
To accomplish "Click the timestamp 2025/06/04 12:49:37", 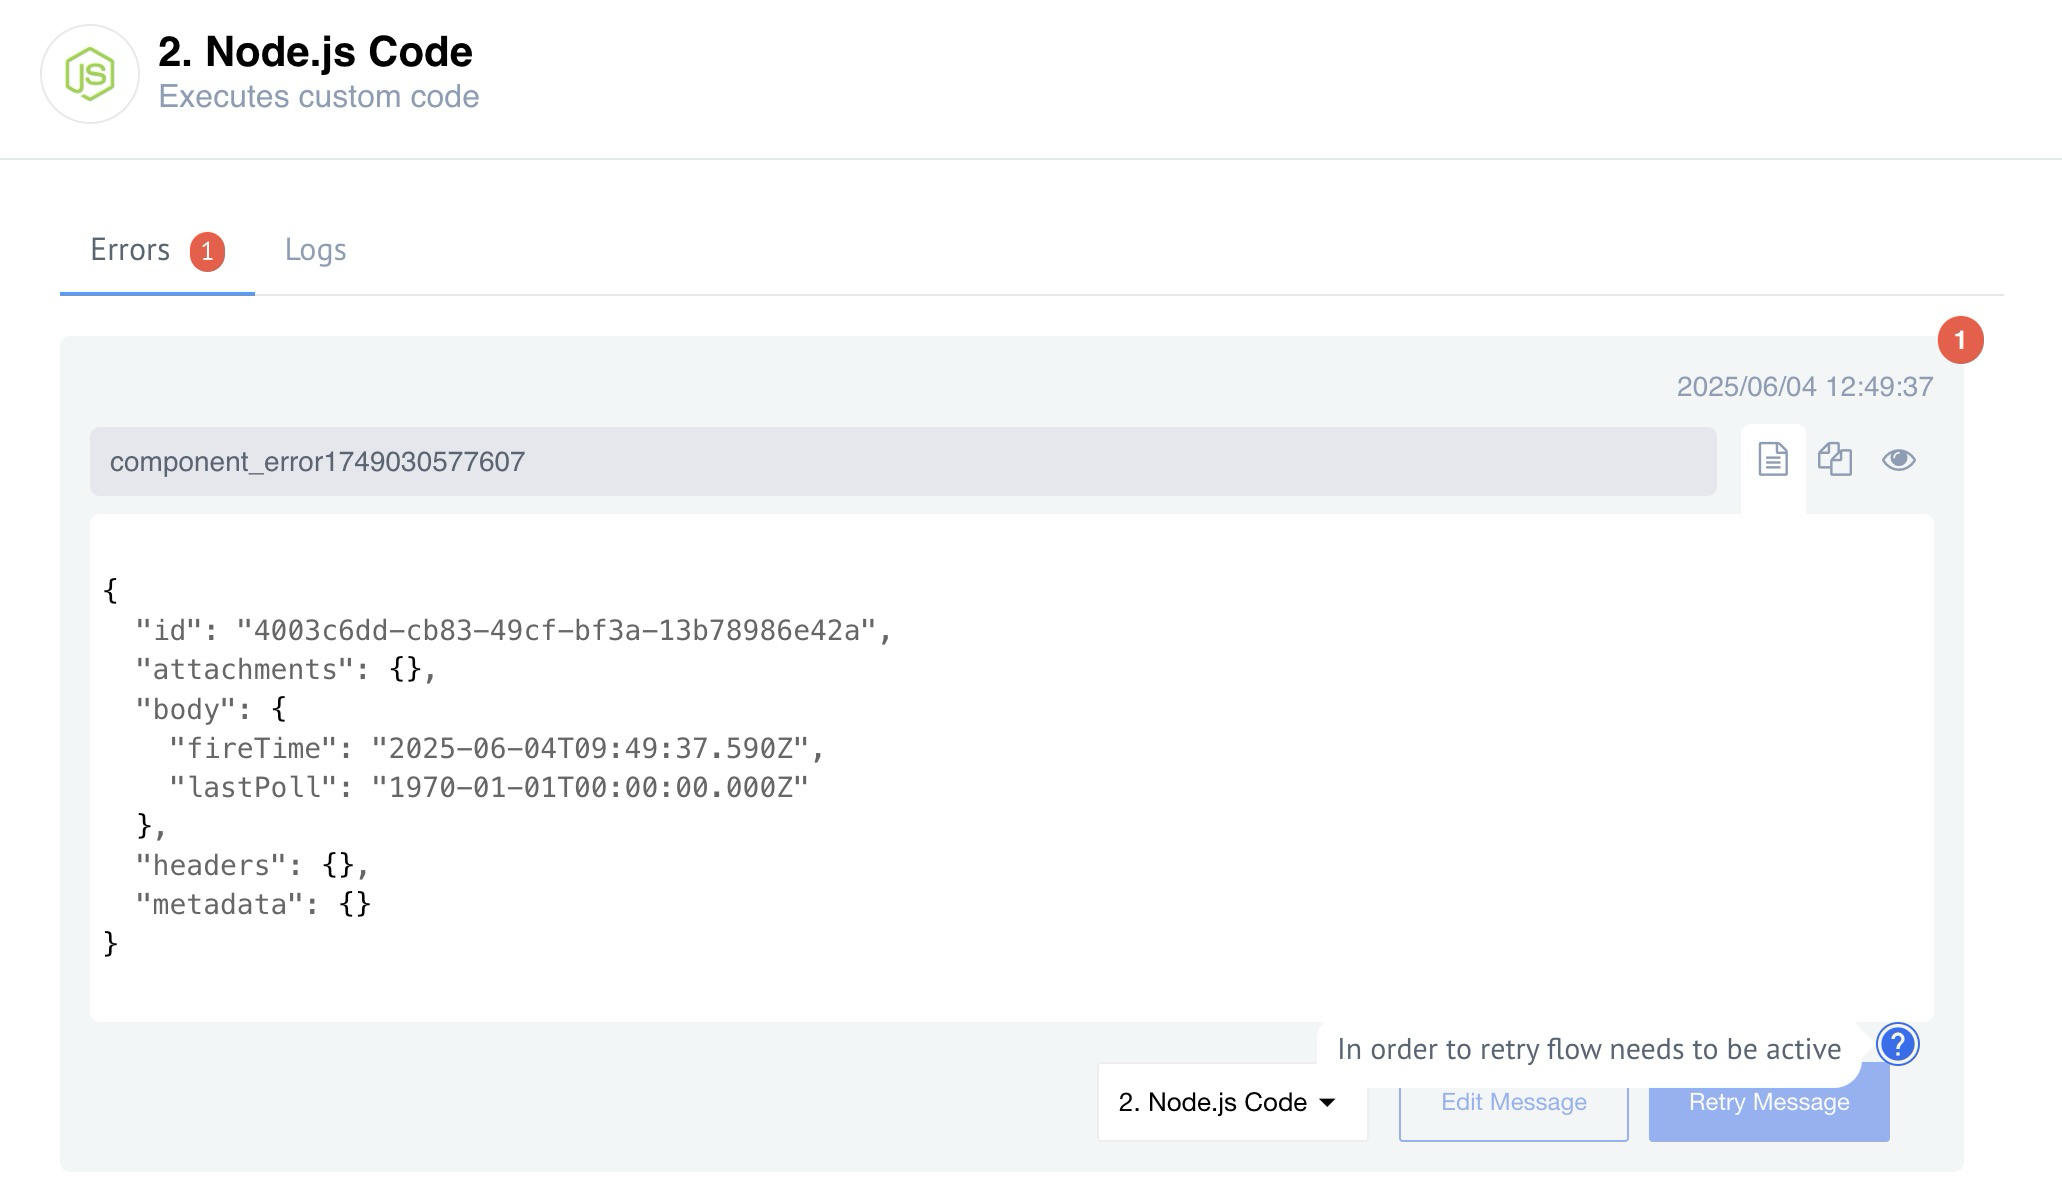I will (1805, 387).
